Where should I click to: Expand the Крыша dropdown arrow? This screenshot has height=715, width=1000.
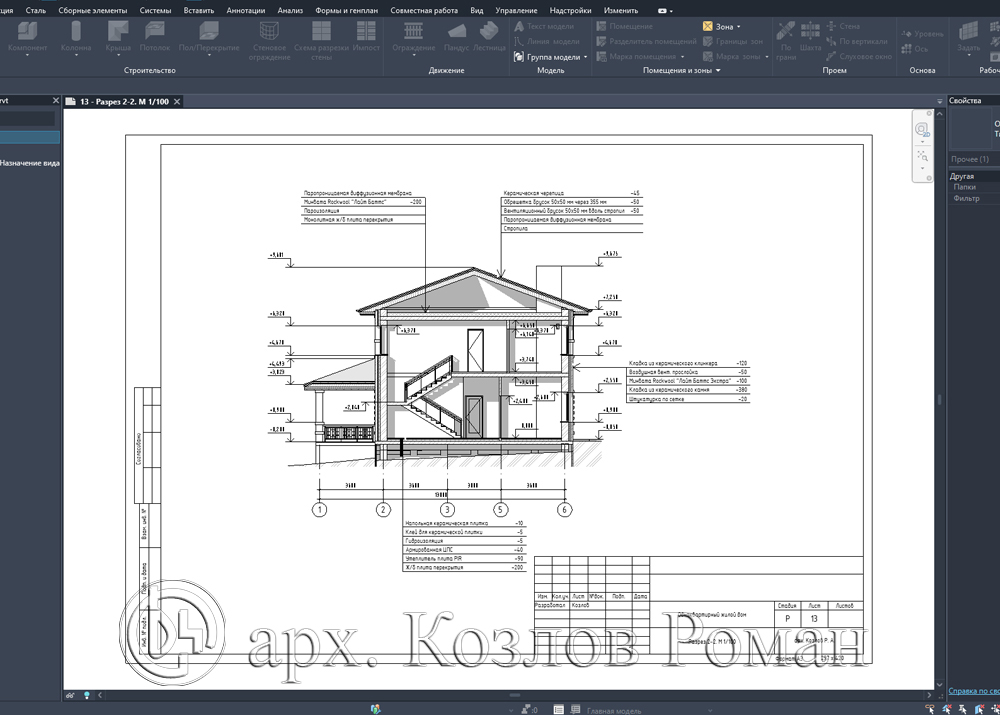point(118,56)
